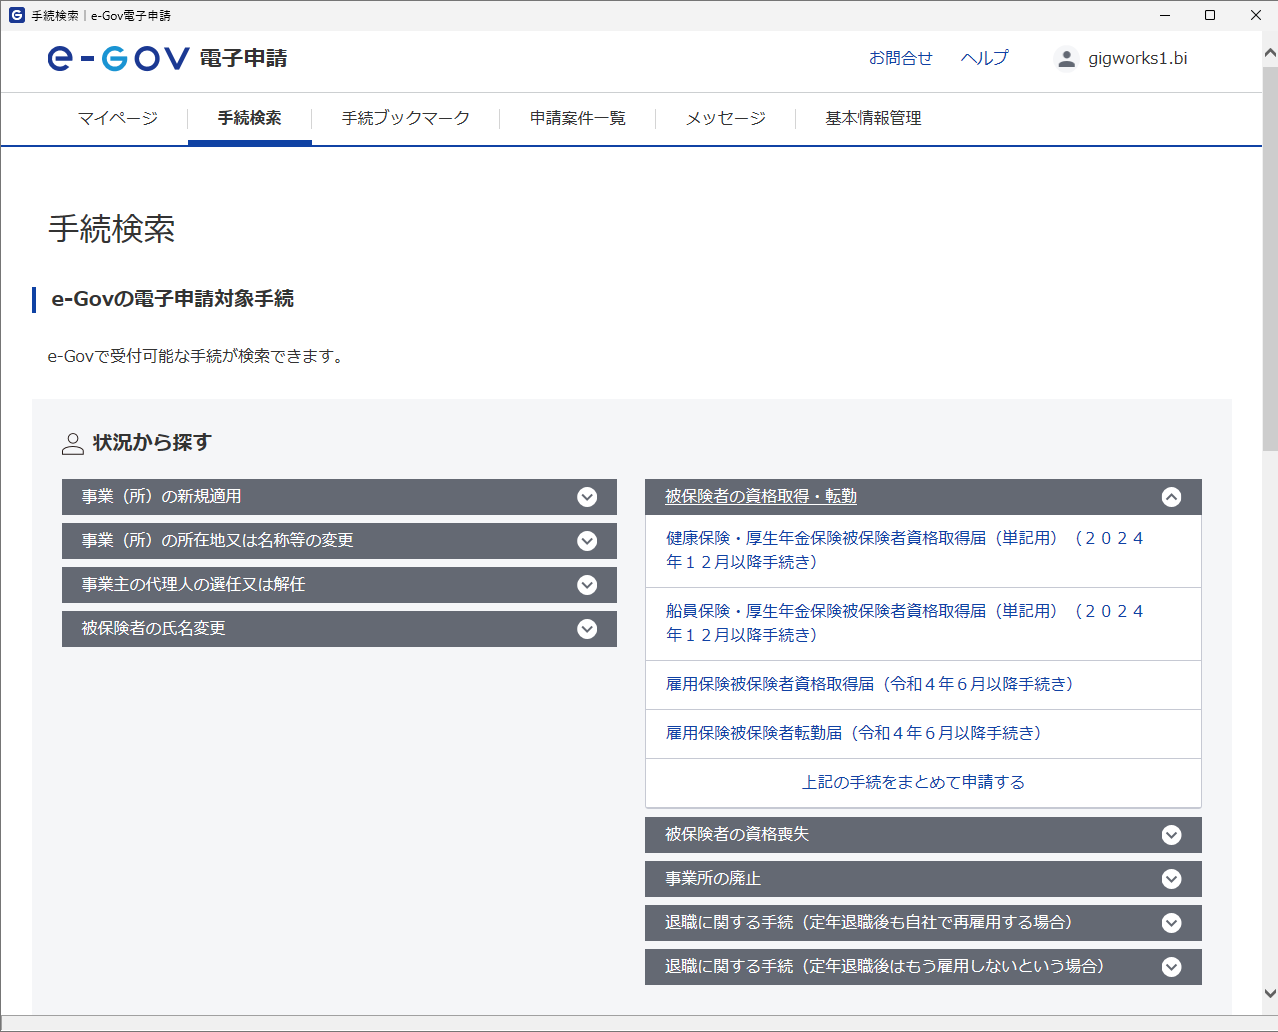Click the e-Gov 電子申請 logo
Viewport: 1278px width, 1032px height.
[167, 58]
